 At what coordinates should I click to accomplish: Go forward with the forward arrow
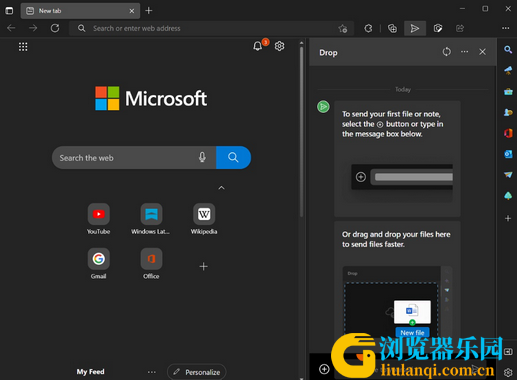pyautogui.click(x=33, y=28)
